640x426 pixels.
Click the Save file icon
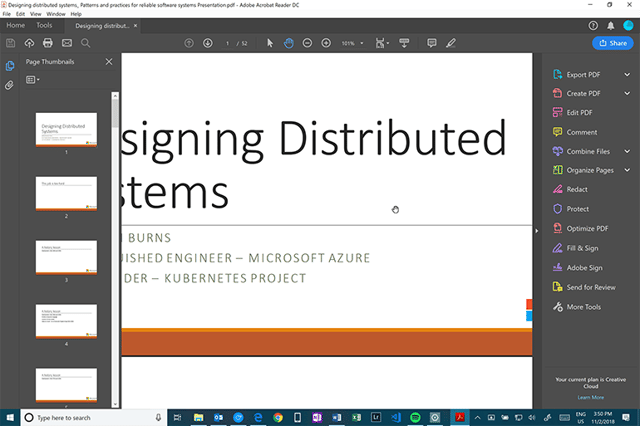pos(11,43)
